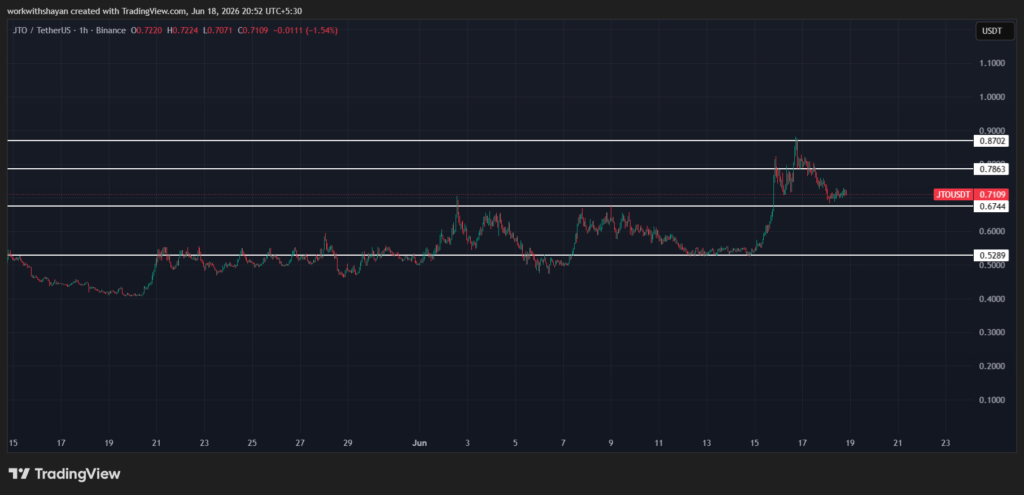This screenshot has height=495, width=1024.
Task: Click the 9 date label on time axis
Action: click(611, 443)
